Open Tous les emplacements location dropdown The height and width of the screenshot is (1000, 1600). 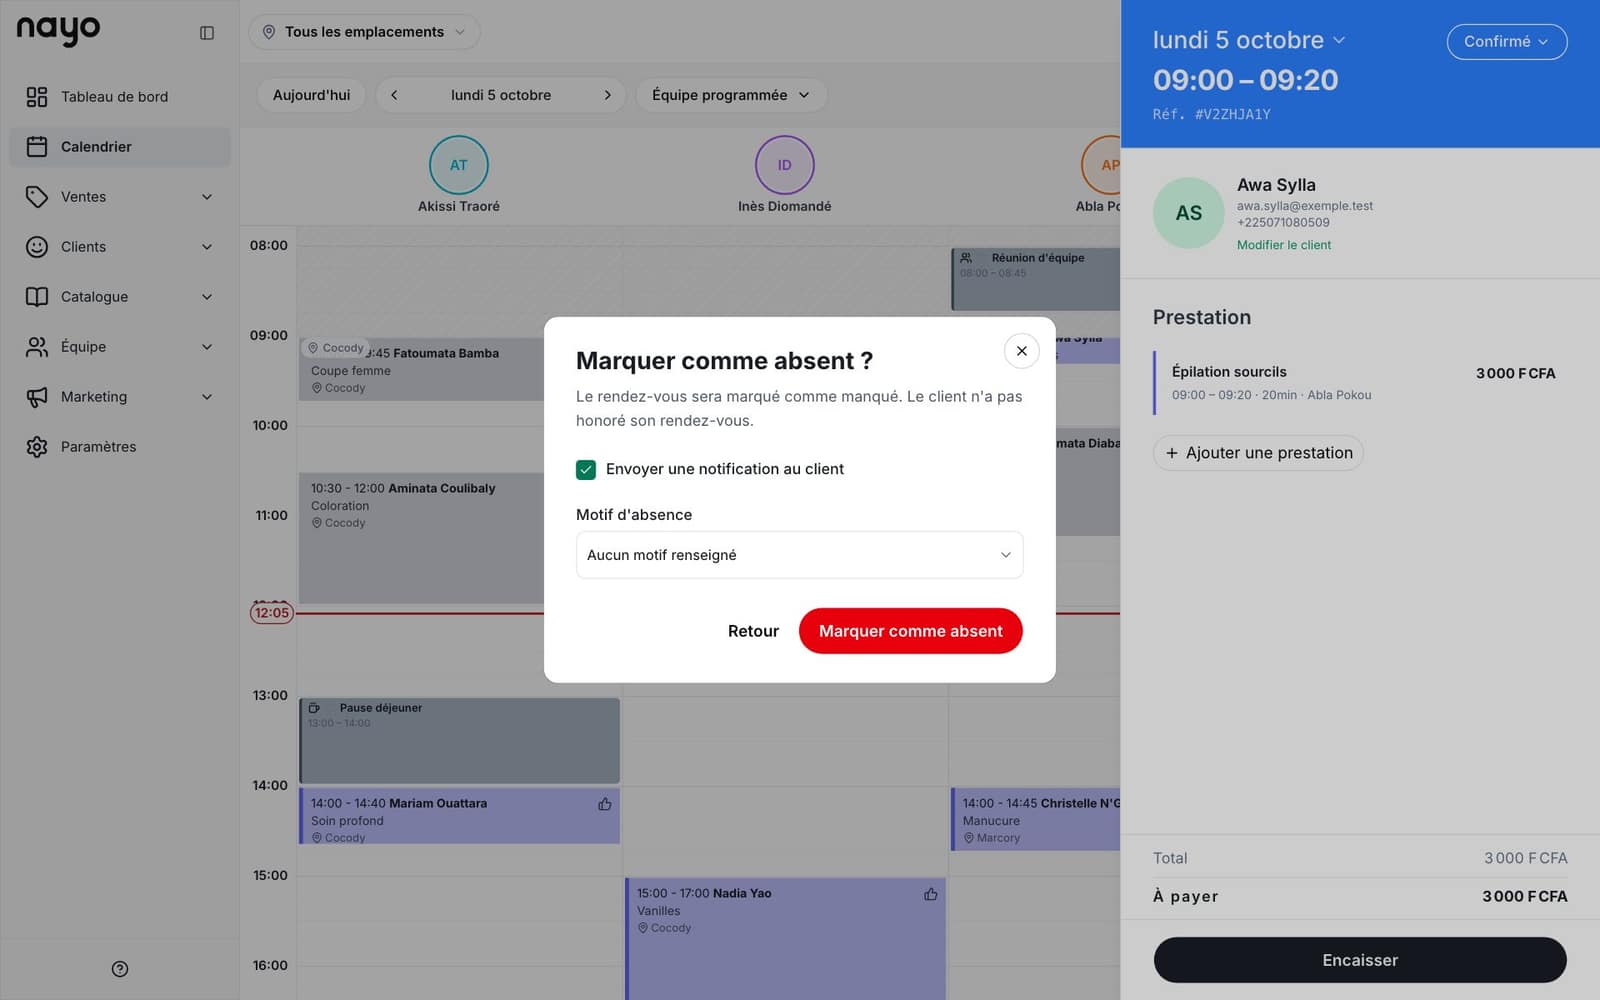364,32
